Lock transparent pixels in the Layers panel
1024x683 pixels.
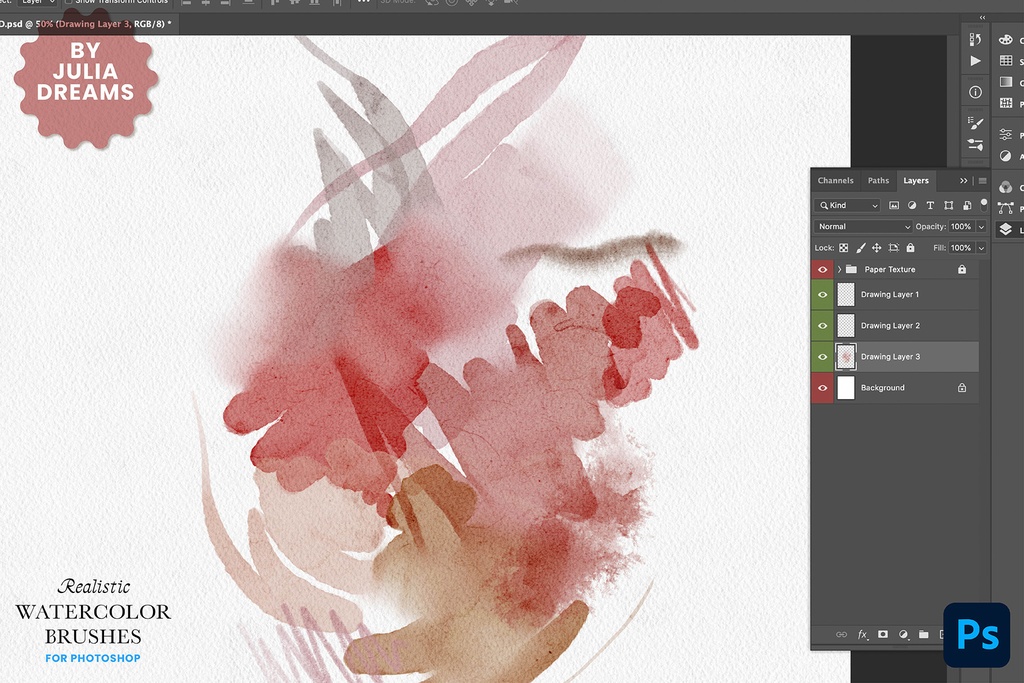pyautogui.click(x=842, y=248)
